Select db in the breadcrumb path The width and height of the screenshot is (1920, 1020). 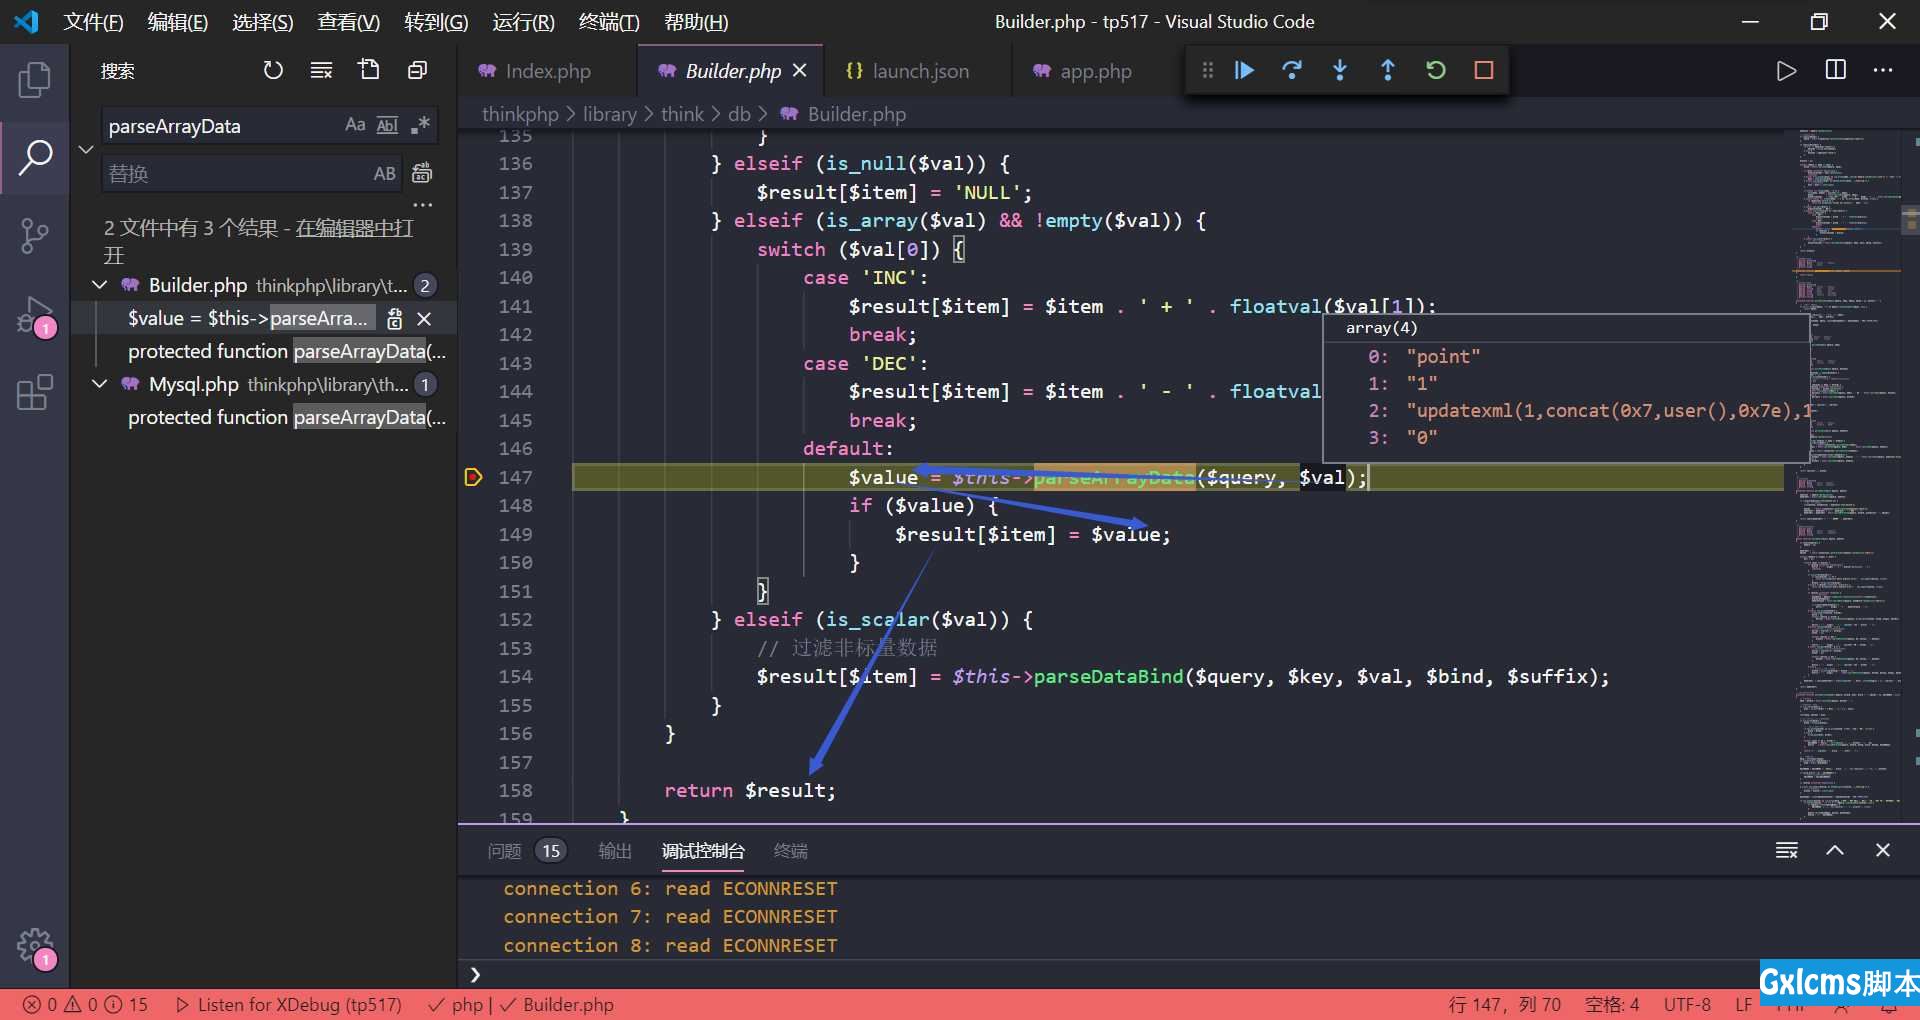pyautogui.click(x=739, y=114)
